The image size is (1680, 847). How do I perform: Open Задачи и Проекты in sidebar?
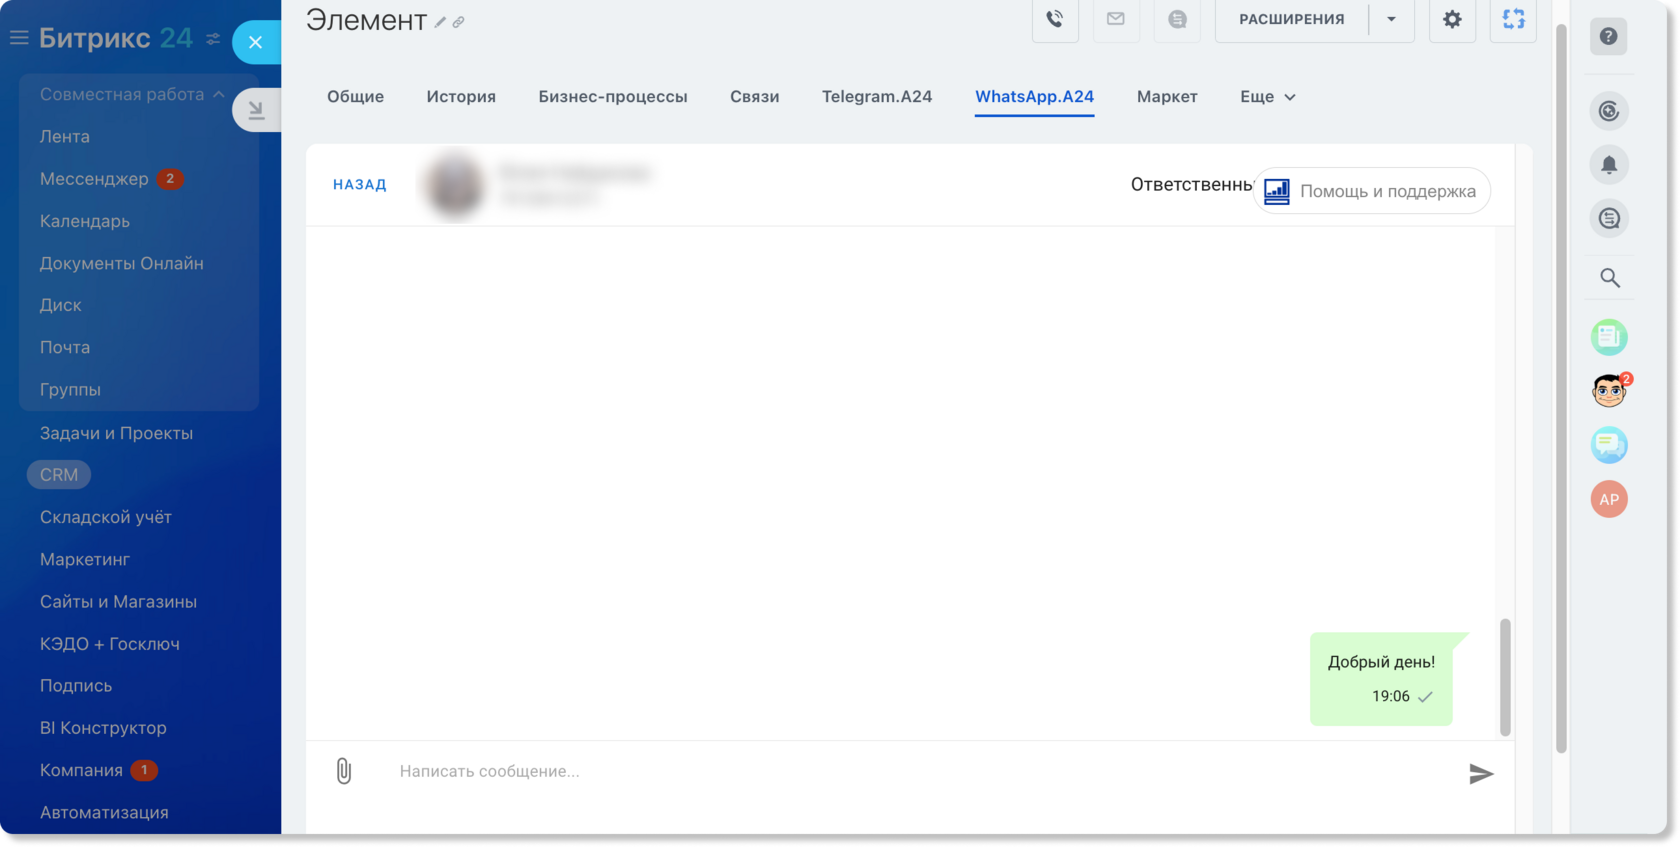coord(116,433)
